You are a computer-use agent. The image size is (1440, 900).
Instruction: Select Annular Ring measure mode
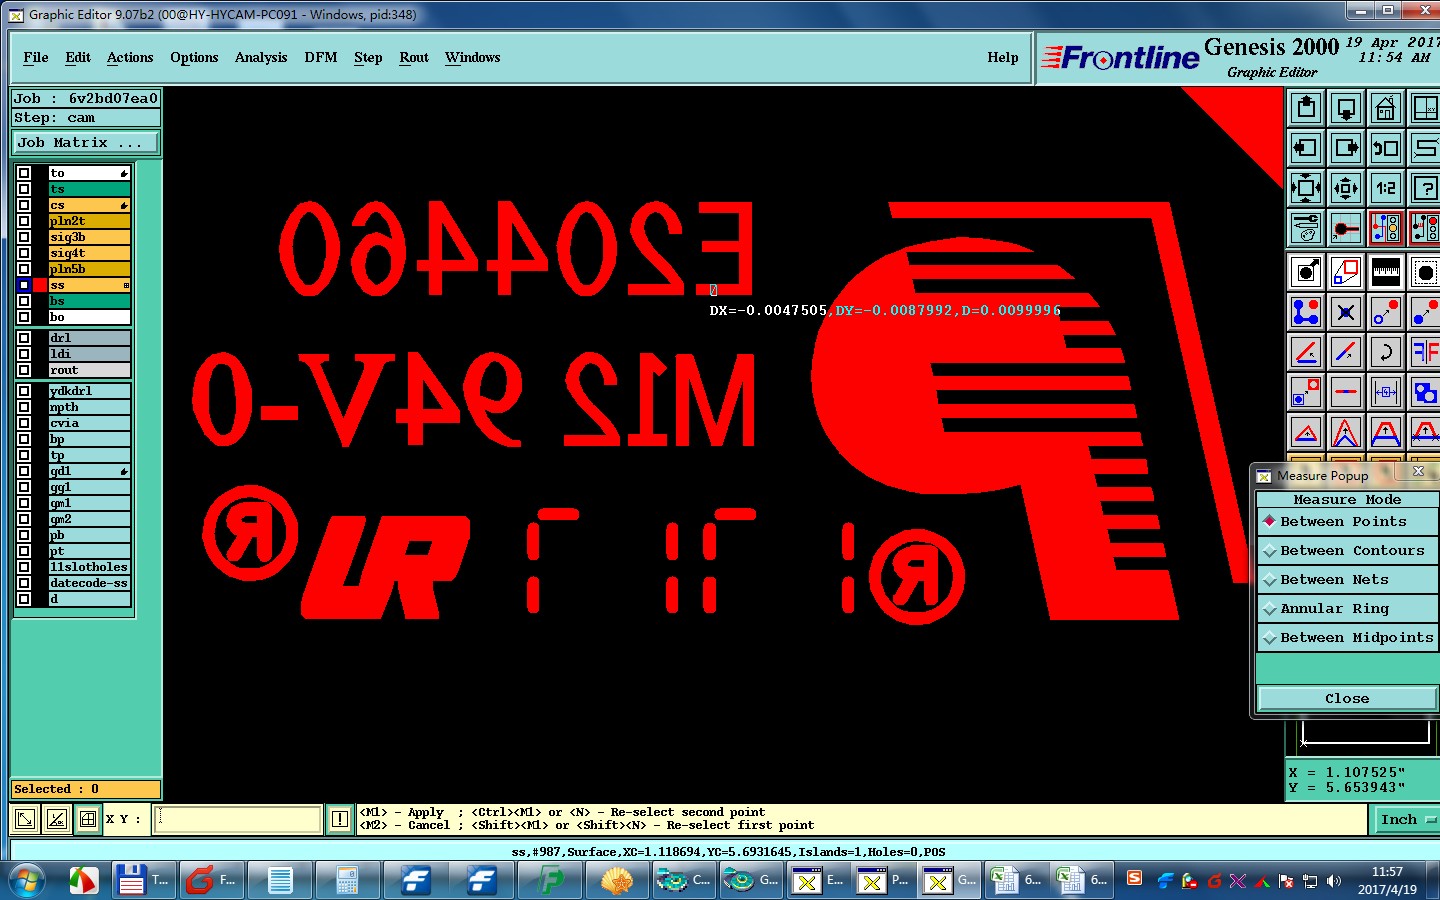tap(1347, 609)
